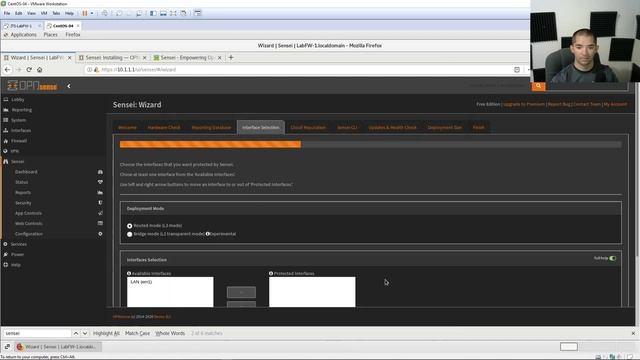640x360 pixels.
Task: Click the reader view icon in address bar
Action: [x=517, y=70]
